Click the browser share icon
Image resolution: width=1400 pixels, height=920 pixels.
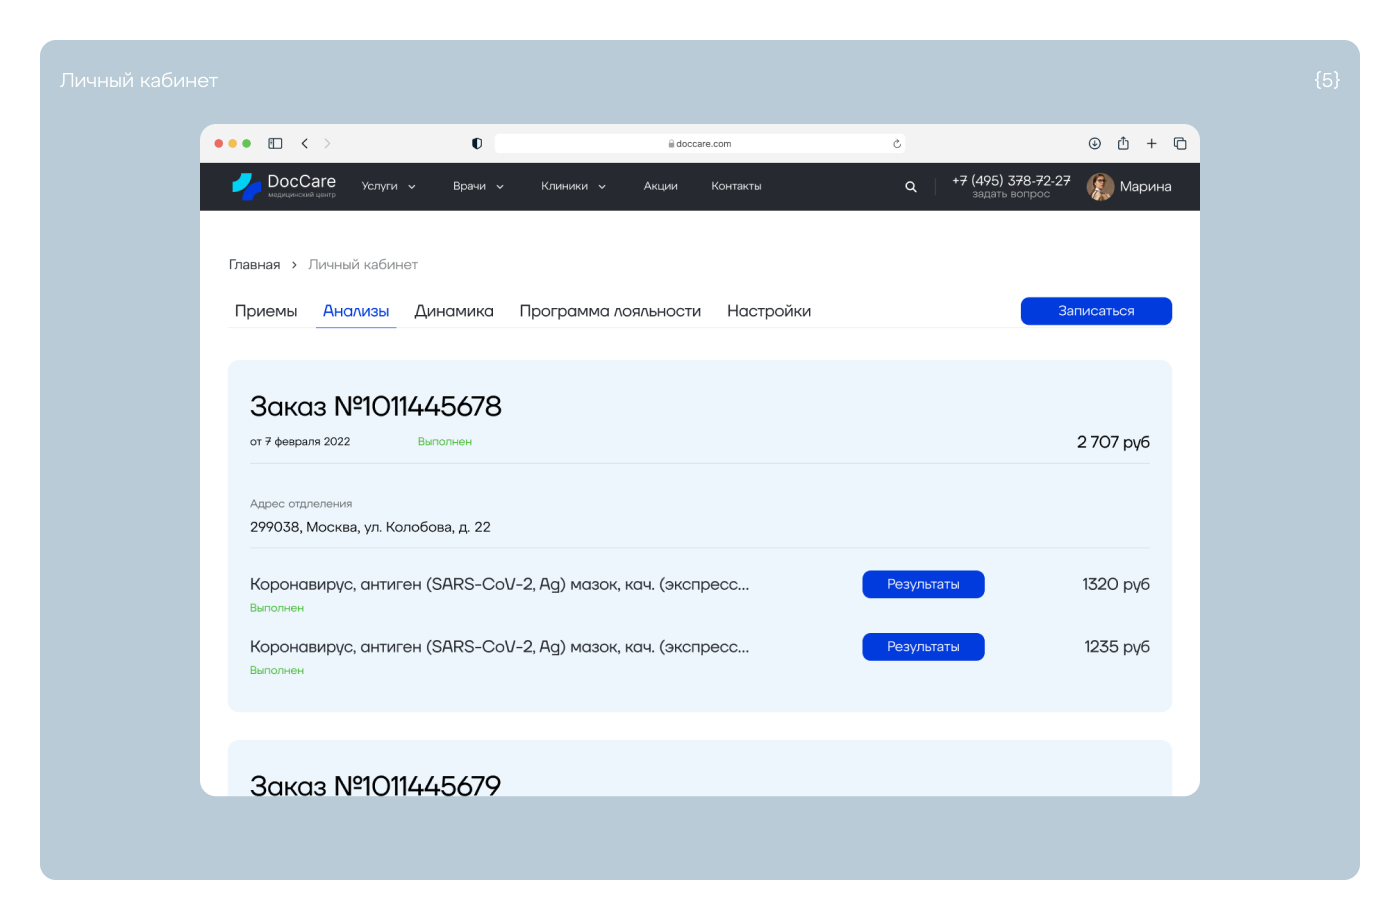(x=1123, y=144)
